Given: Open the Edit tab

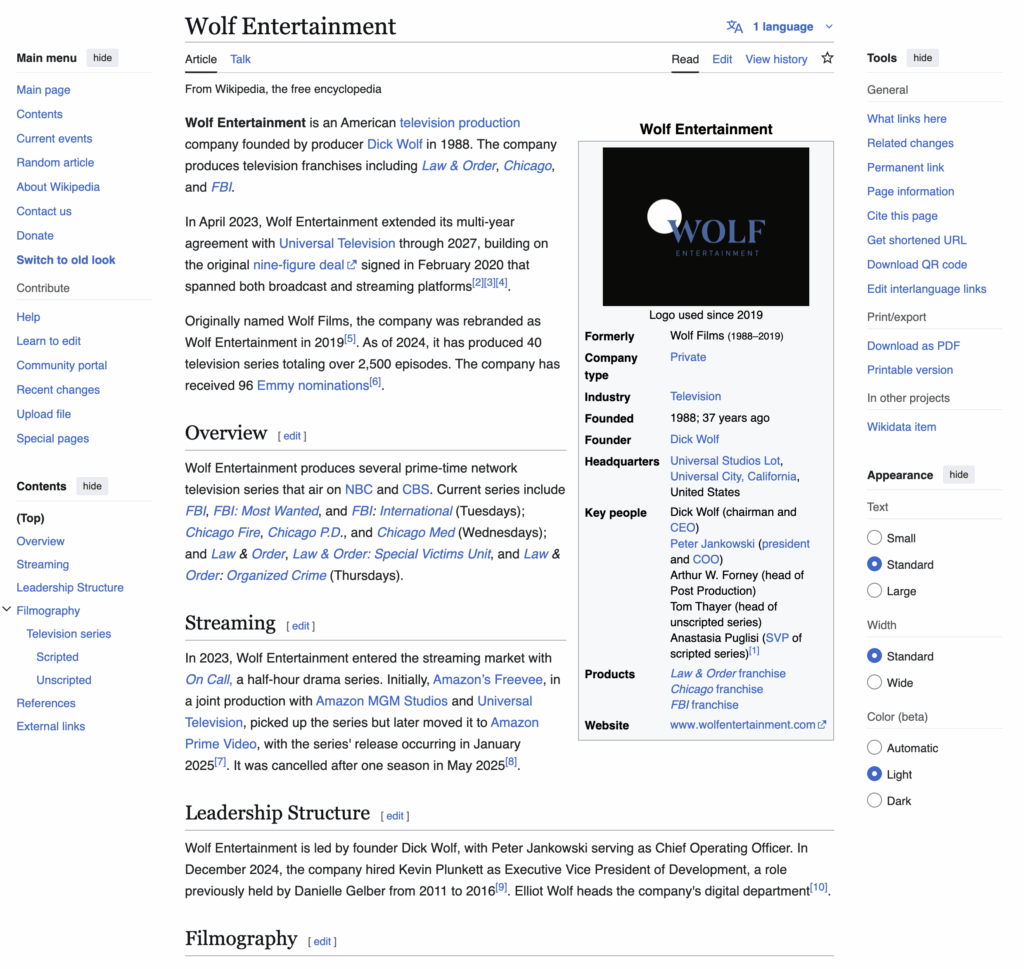Looking at the screenshot, I should pos(722,59).
